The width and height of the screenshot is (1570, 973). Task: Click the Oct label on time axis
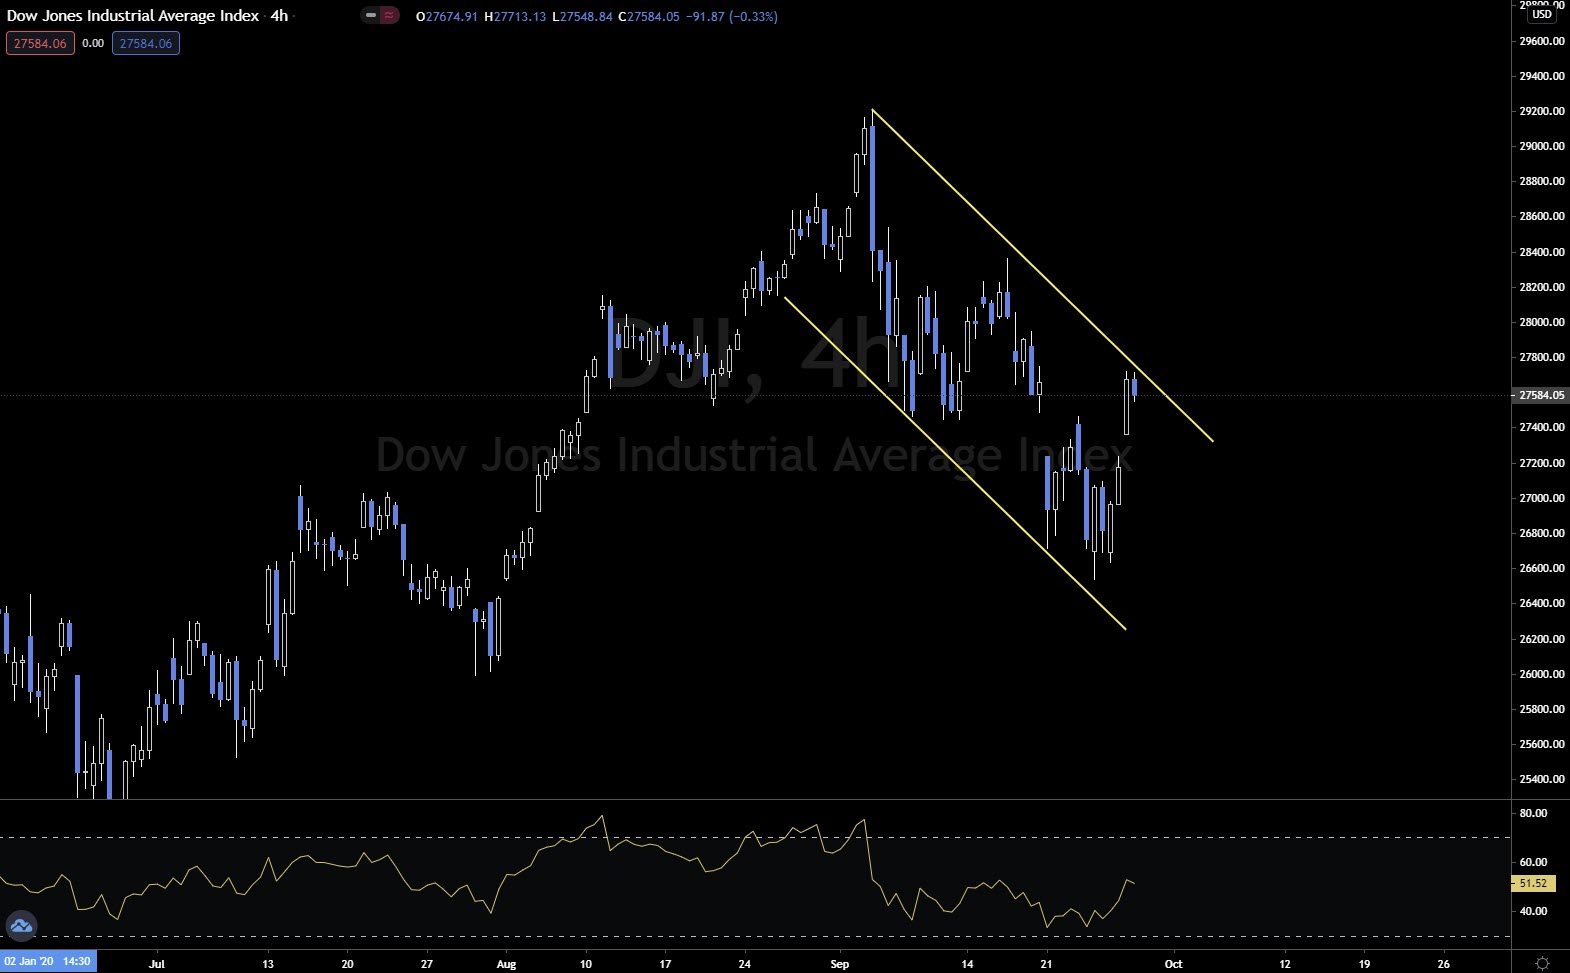point(1174,964)
